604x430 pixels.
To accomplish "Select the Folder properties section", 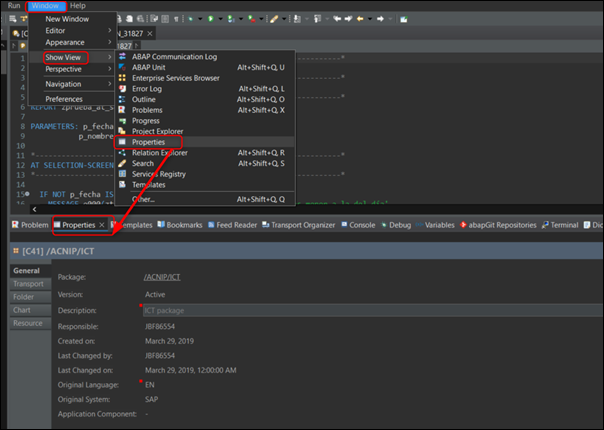I will 30,297.
